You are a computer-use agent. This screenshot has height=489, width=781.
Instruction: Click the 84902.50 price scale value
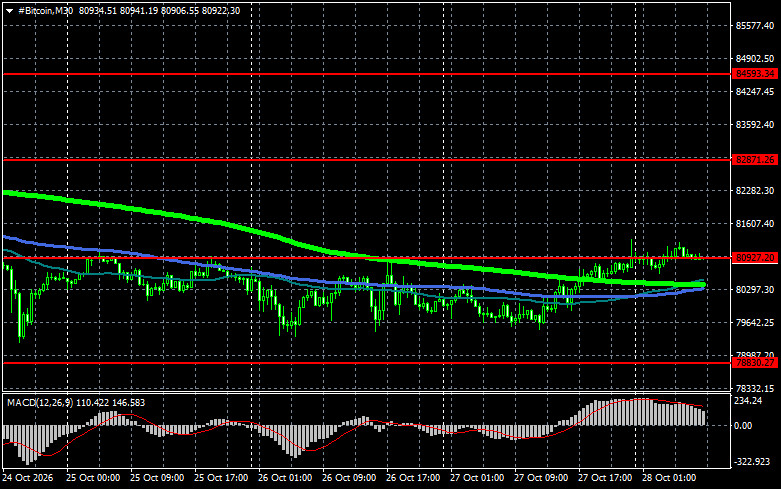tap(755, 58)
